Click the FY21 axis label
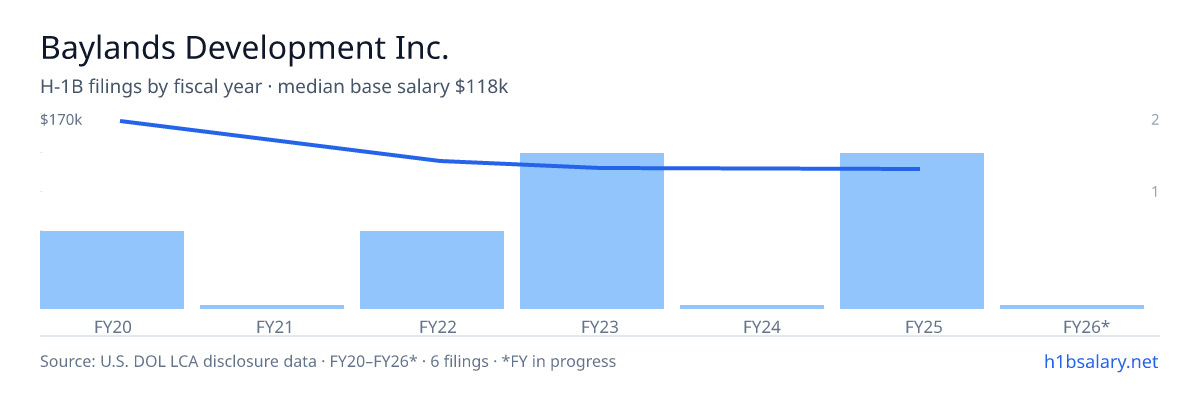The height and width of the screenshot is (400, 1200). (272, 326)
